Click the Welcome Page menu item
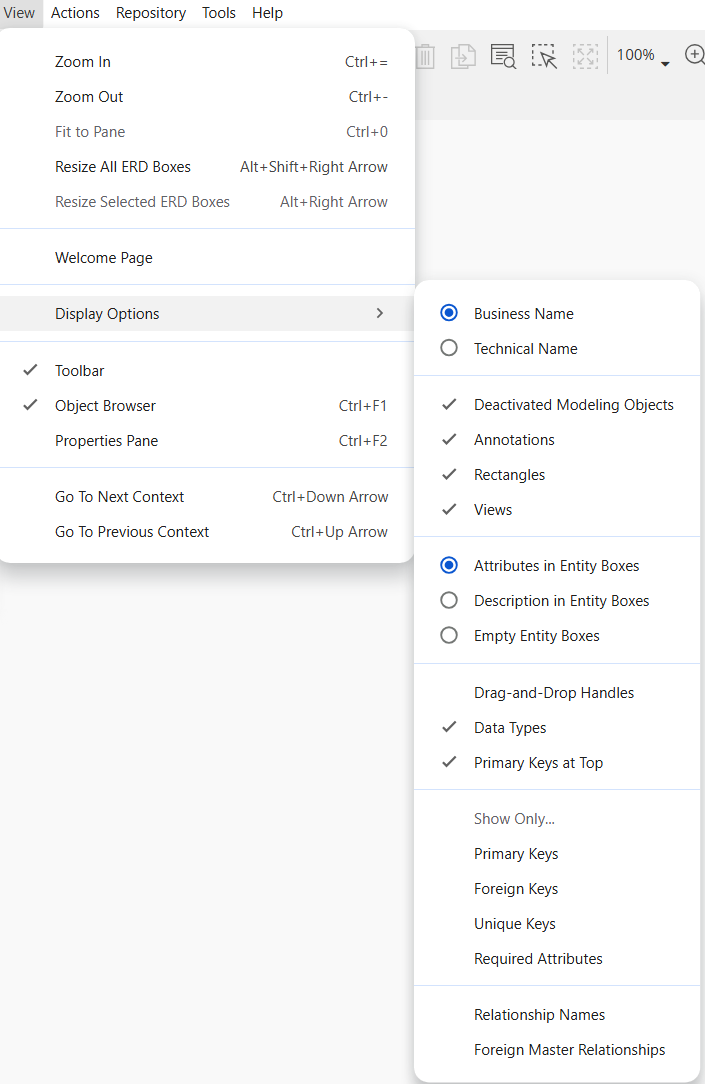 [103, 257]
